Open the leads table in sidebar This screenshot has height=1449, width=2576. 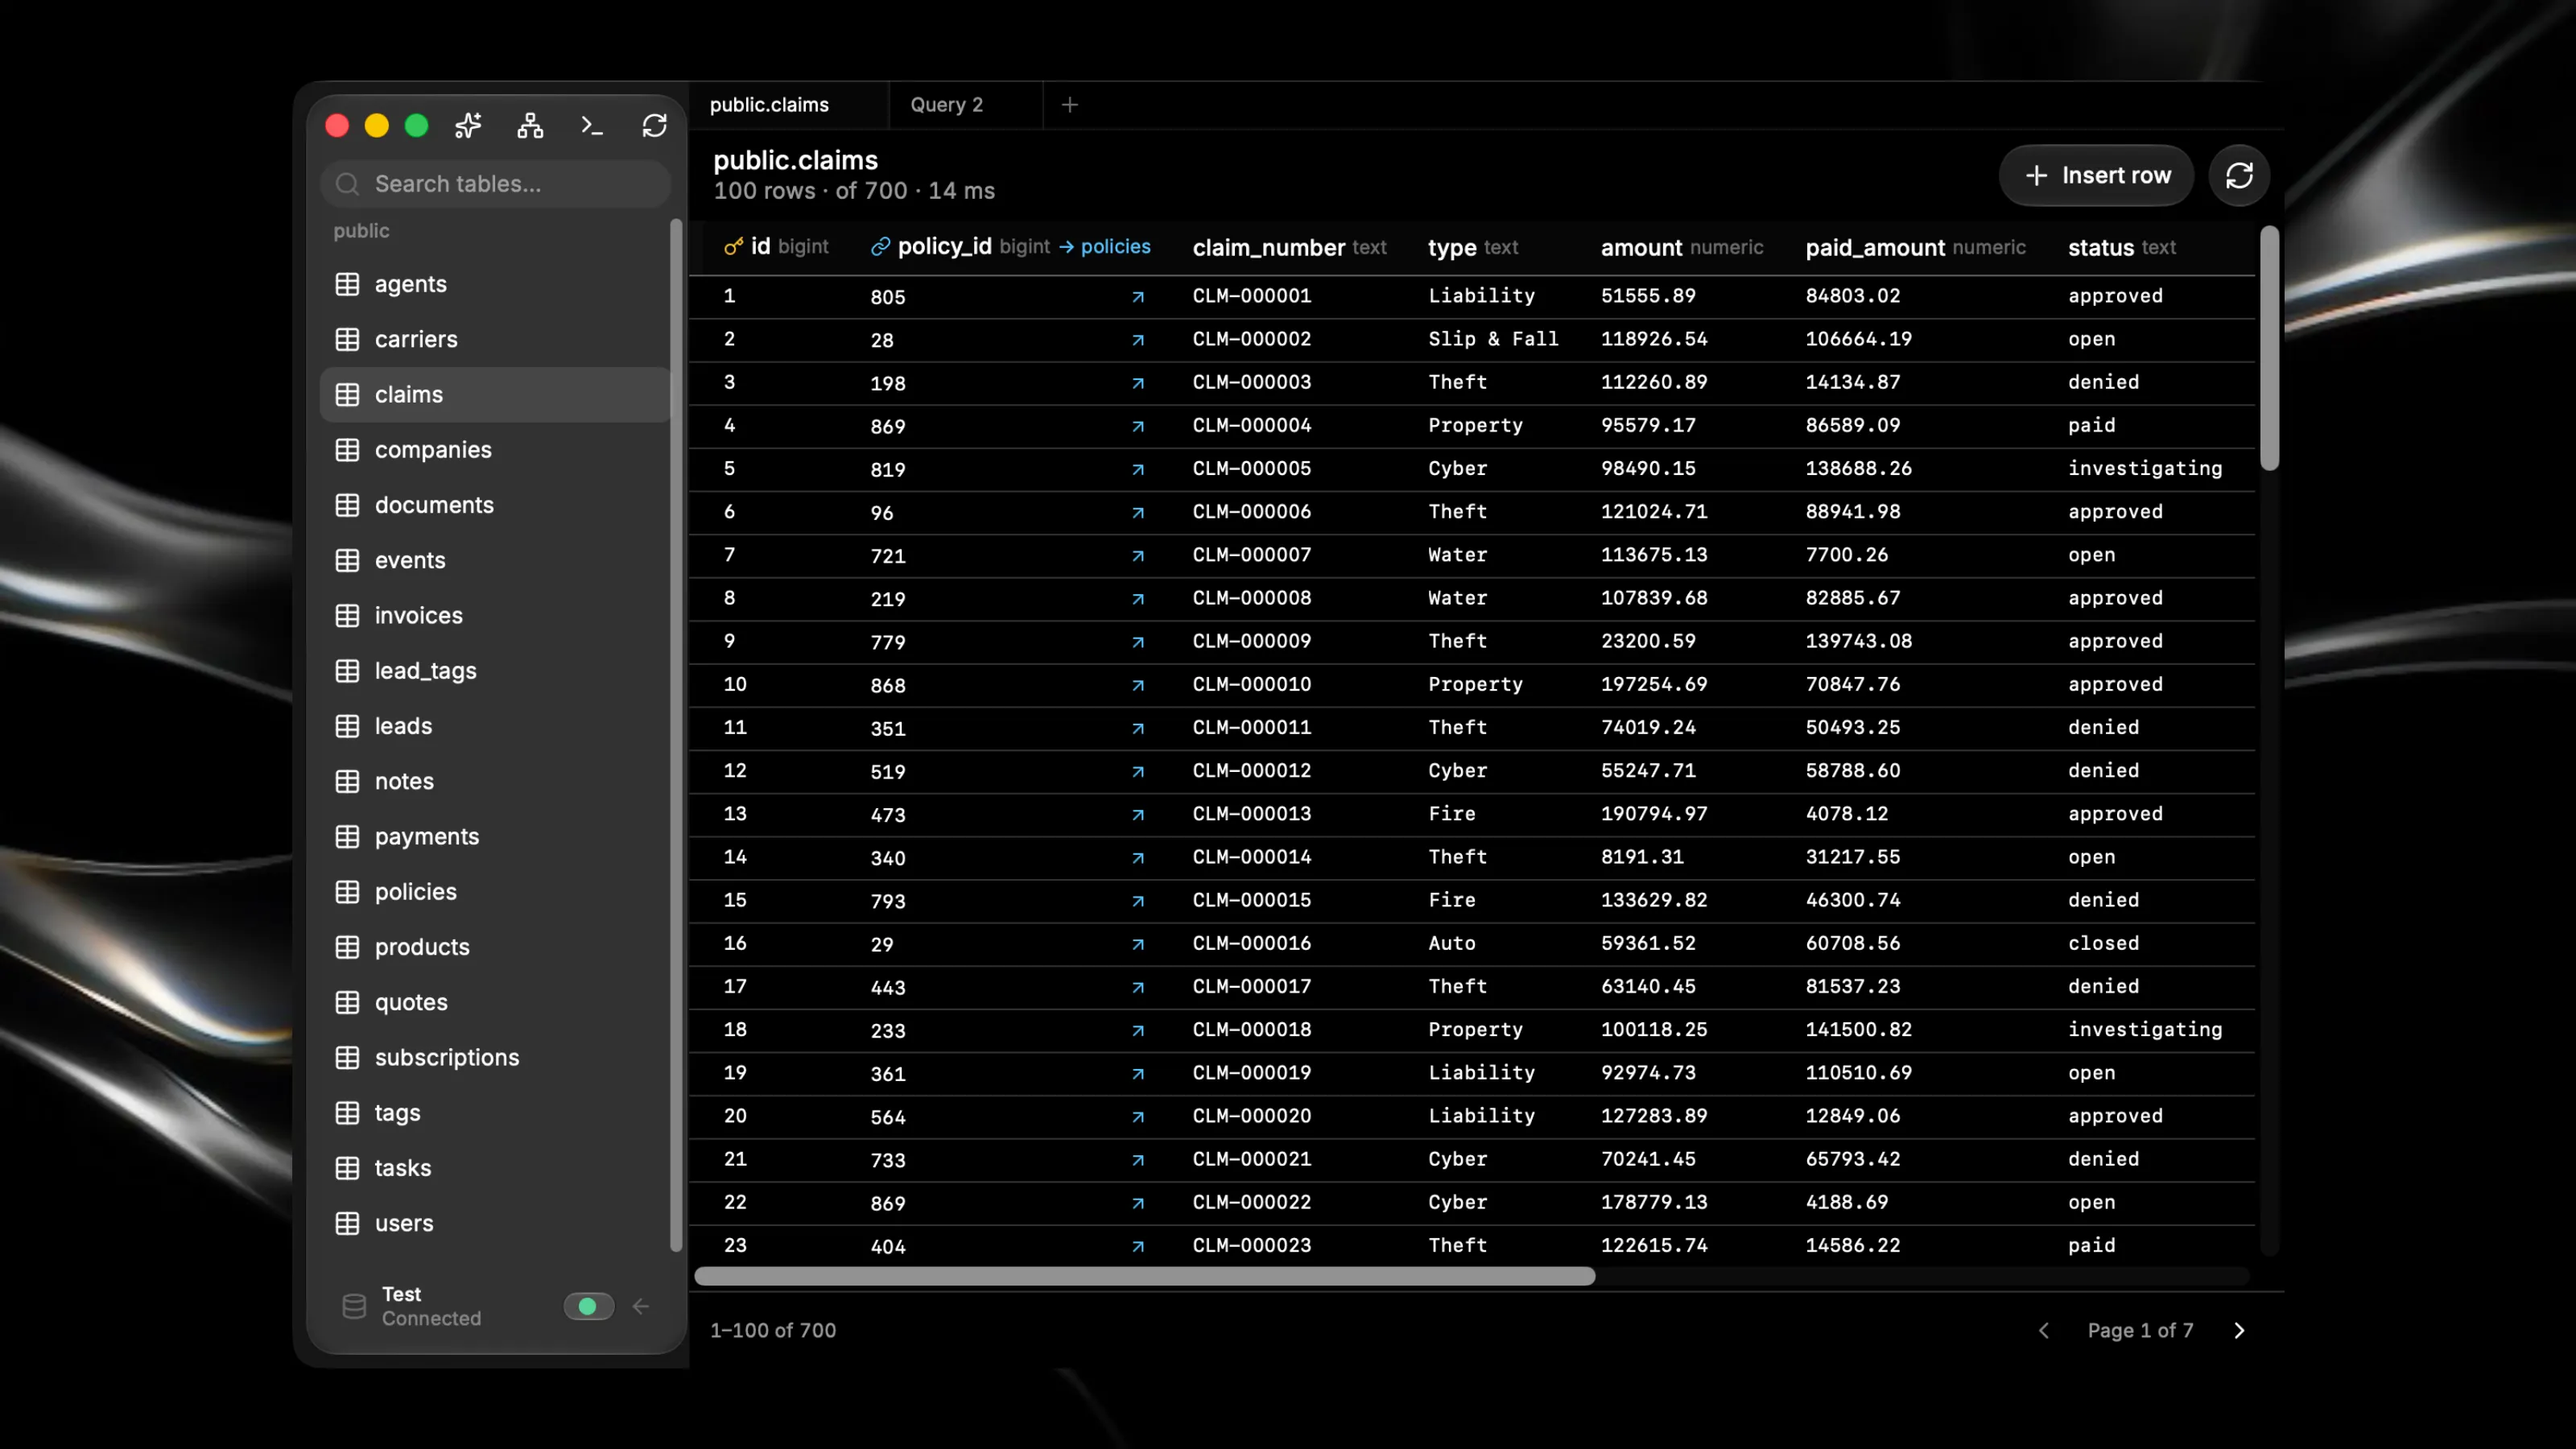point(495,726)
